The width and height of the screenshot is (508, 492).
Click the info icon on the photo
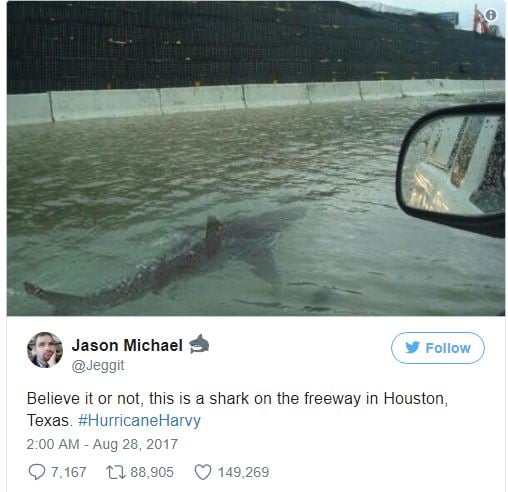click(490, 15)
